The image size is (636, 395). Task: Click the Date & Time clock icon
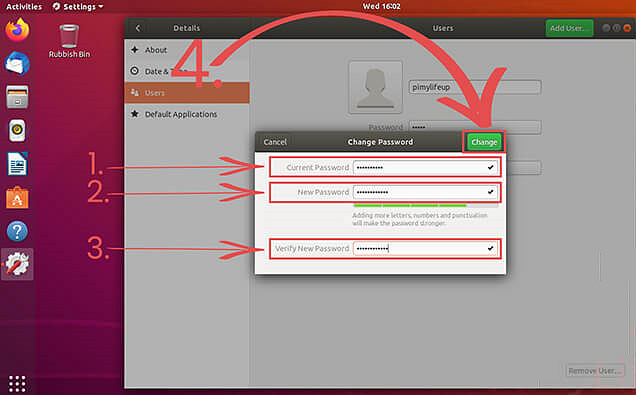tap(135, 71)
